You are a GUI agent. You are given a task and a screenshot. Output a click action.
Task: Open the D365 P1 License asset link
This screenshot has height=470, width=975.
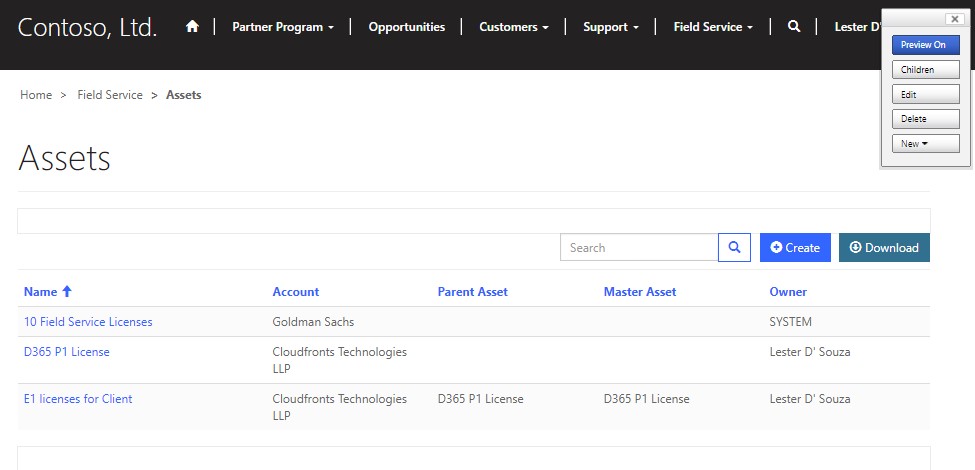click(67, 352)
